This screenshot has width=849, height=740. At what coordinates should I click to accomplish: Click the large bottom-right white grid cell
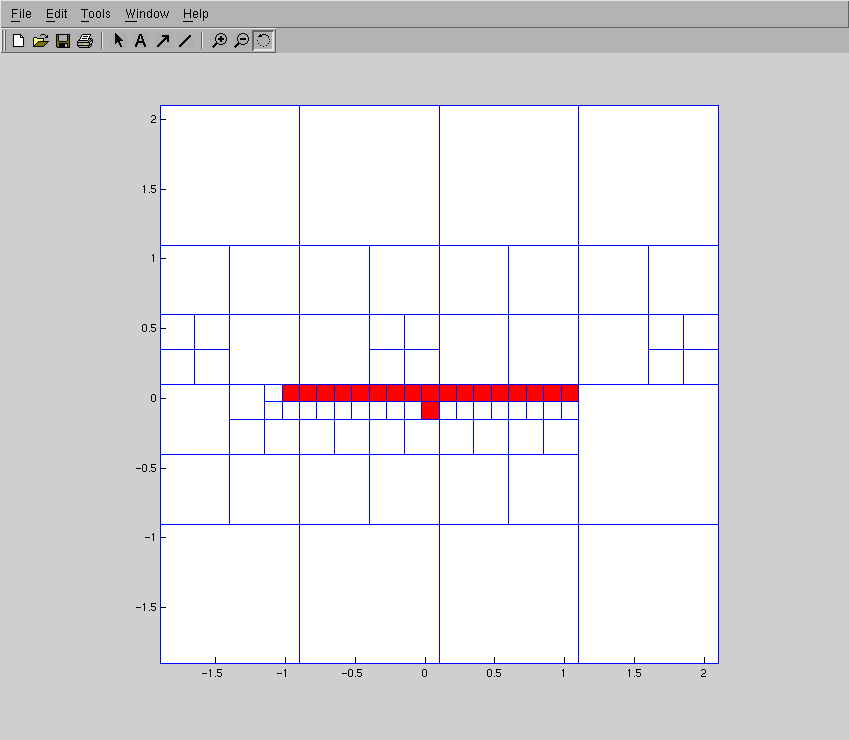pos(648,593)
